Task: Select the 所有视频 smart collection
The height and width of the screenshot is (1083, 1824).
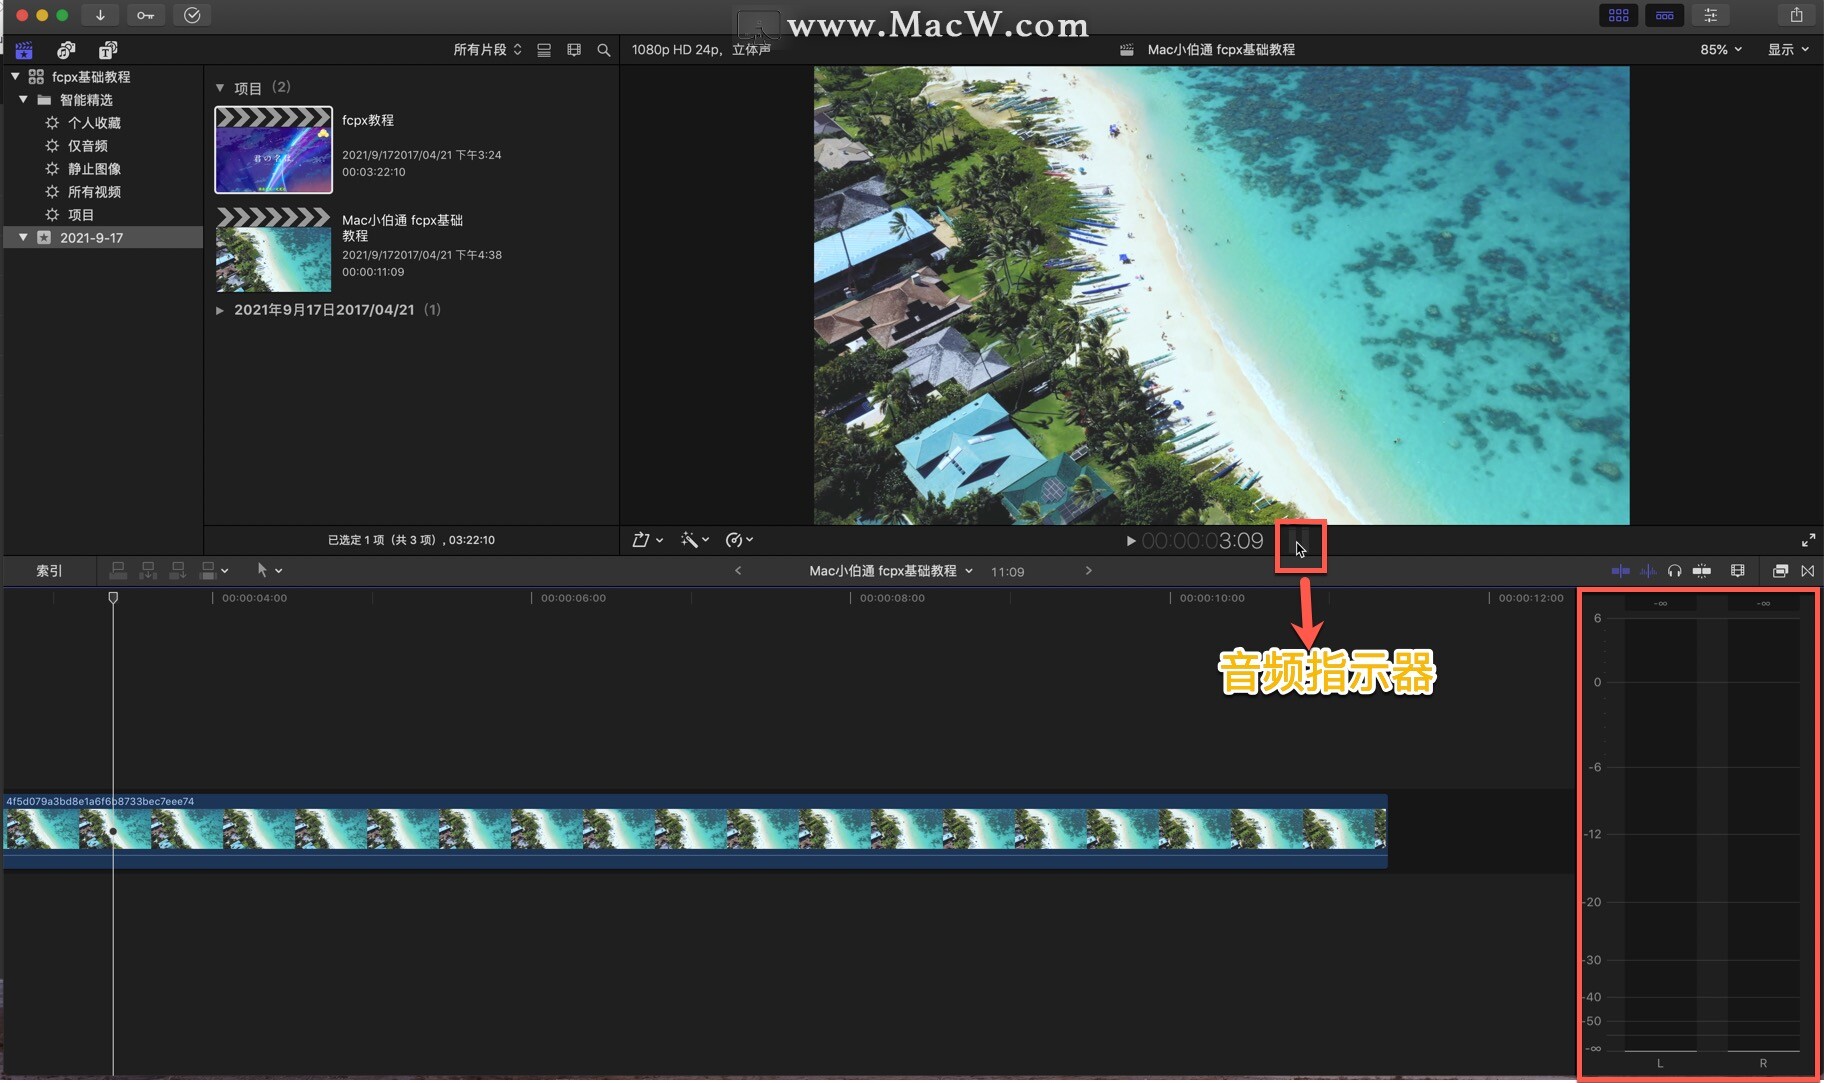Action: tap(94, 192)
